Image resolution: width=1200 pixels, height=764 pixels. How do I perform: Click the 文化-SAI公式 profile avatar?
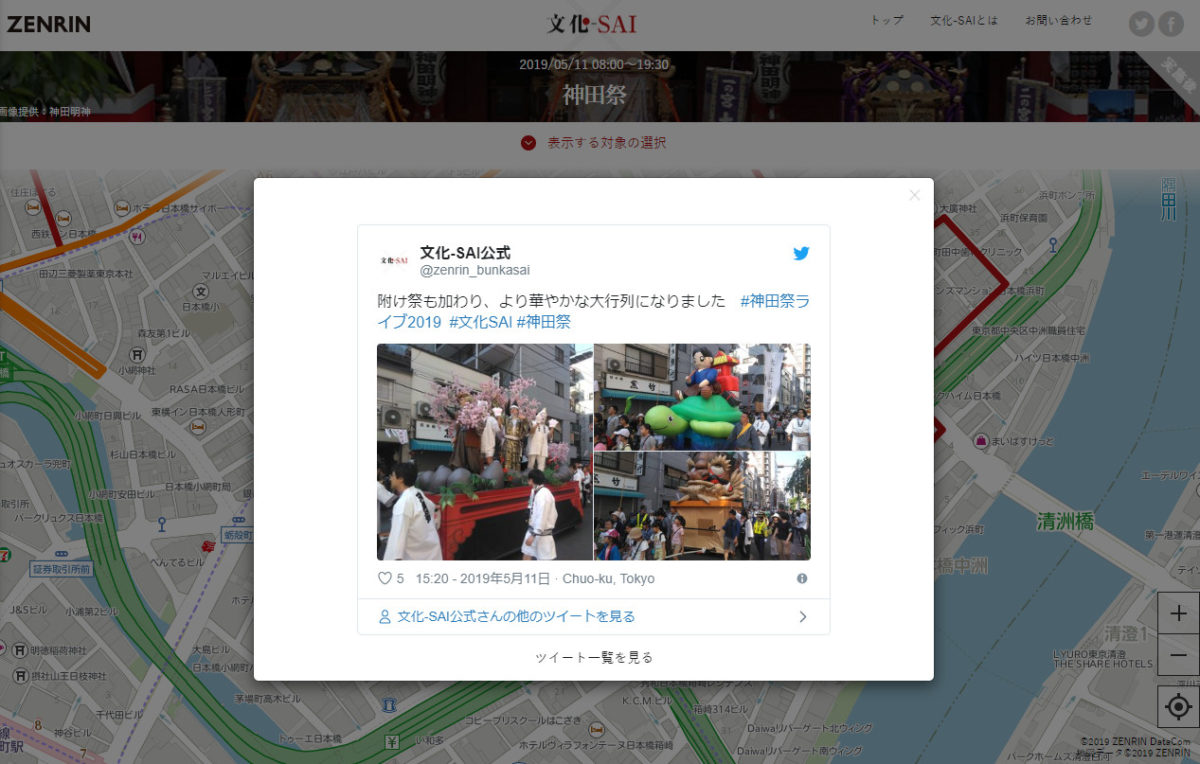coord(394,260)
